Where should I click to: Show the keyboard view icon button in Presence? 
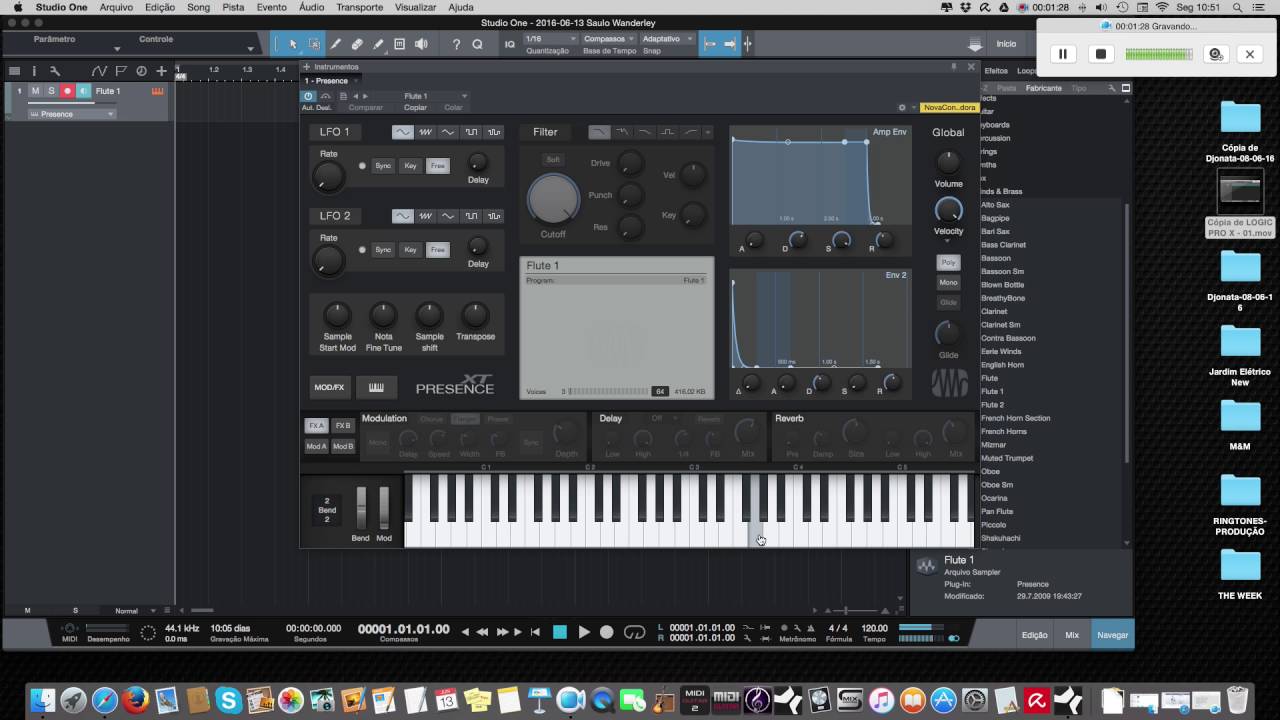coord(377,387)
